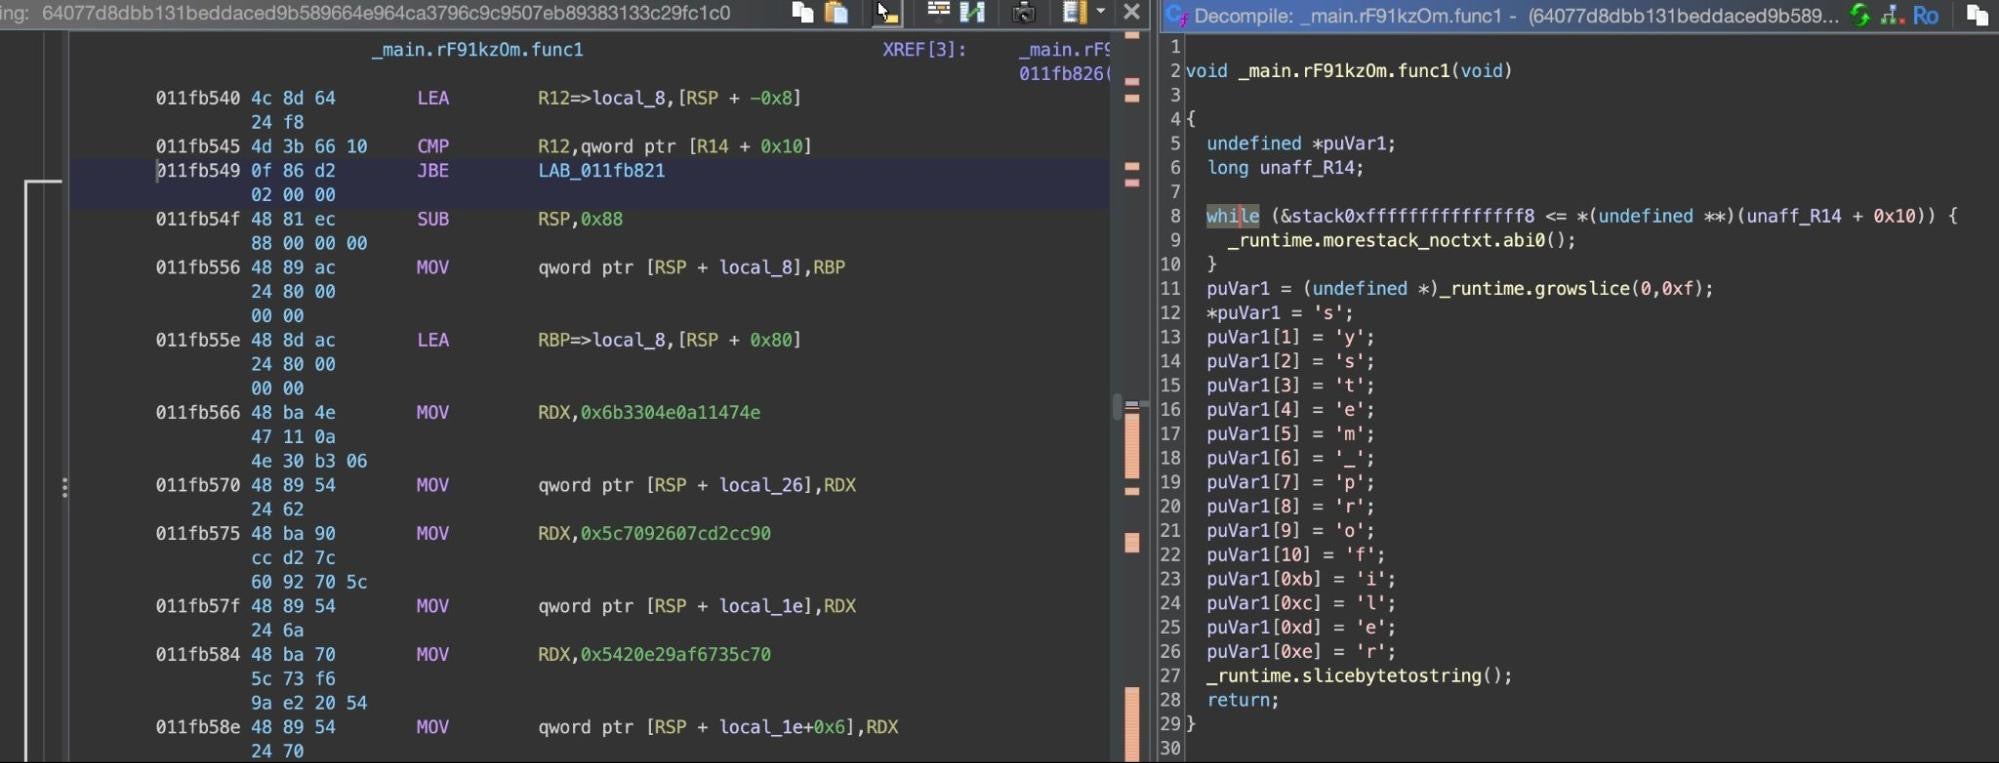Take a listing snapshot with camera icon
This screenshot has width=1999, height=763.
(1023, 12)
